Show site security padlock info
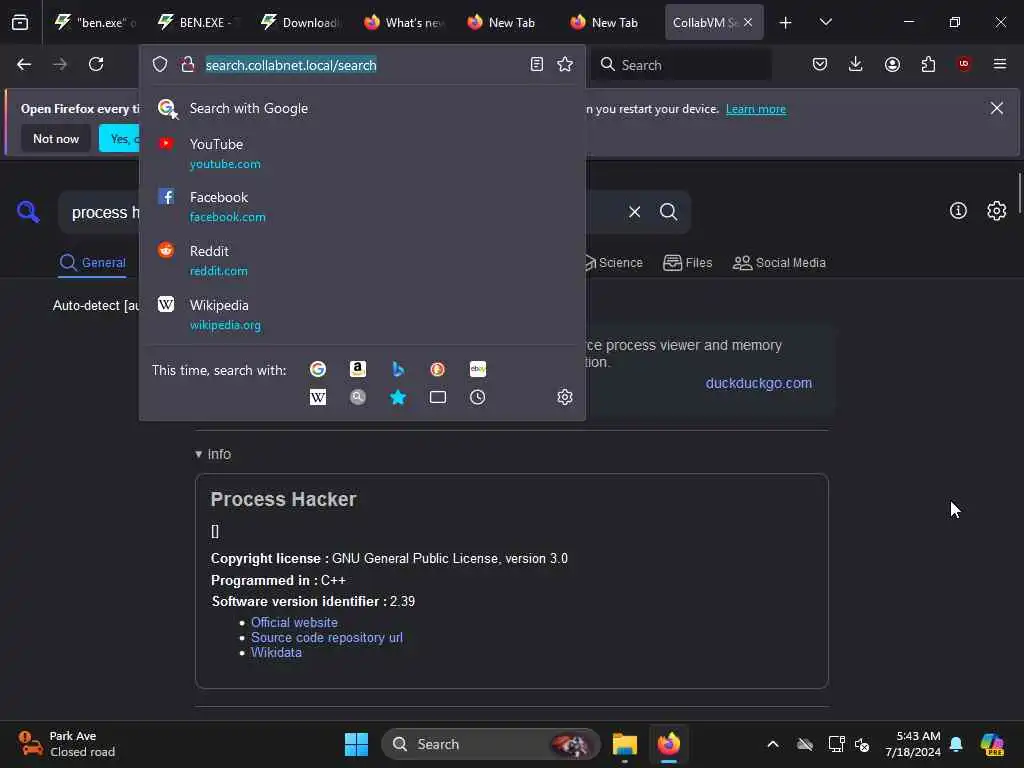Screen dimensions: 1024x768 pos(188,64)
